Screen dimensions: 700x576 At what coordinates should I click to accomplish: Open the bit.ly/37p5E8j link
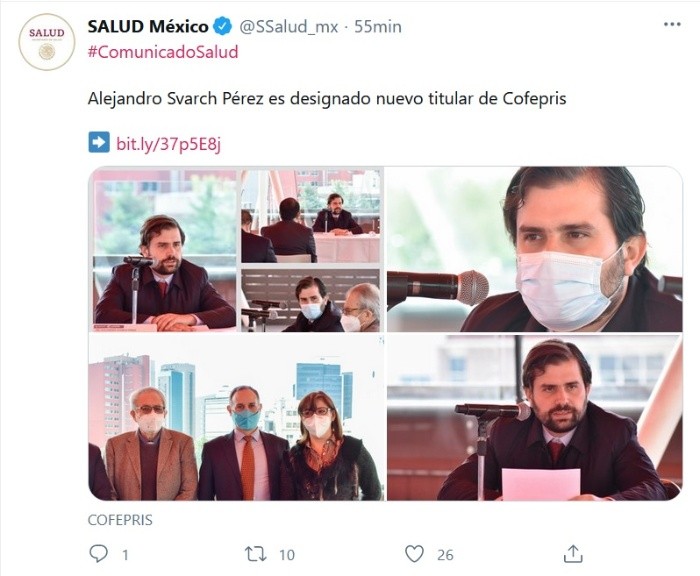(168, 144)
